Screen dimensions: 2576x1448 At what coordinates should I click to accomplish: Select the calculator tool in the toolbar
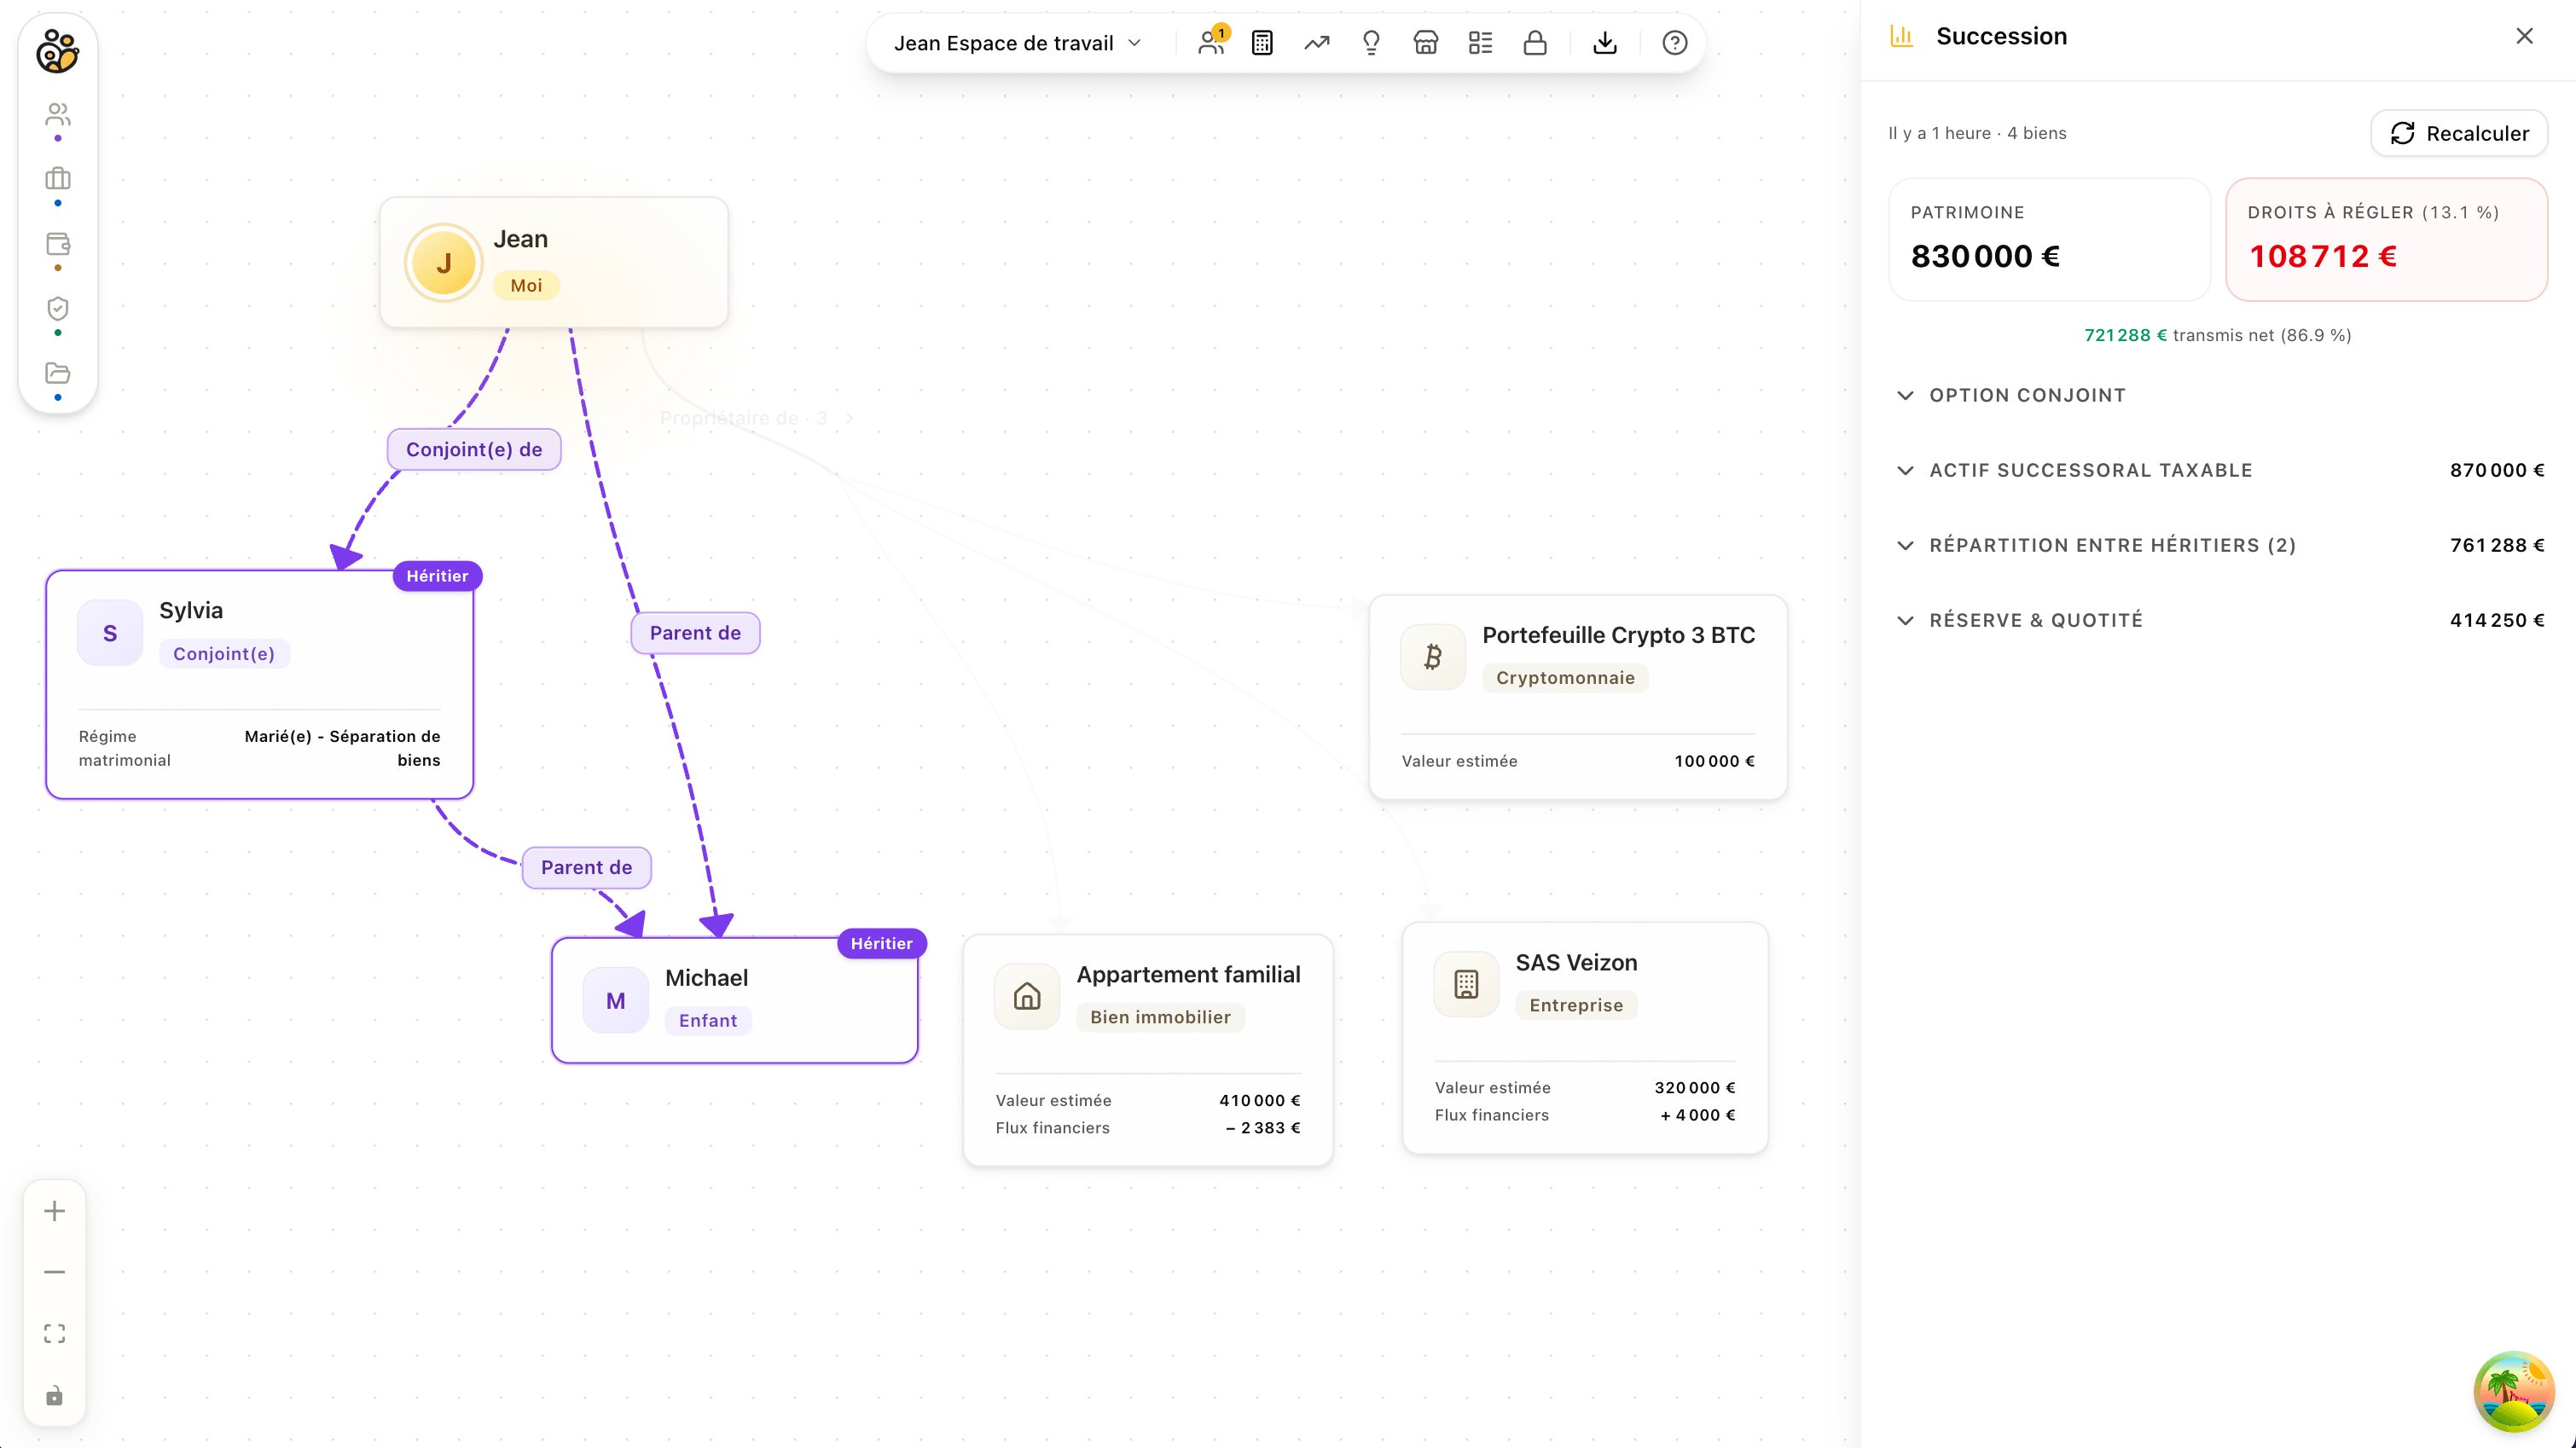coord(1261,43)
